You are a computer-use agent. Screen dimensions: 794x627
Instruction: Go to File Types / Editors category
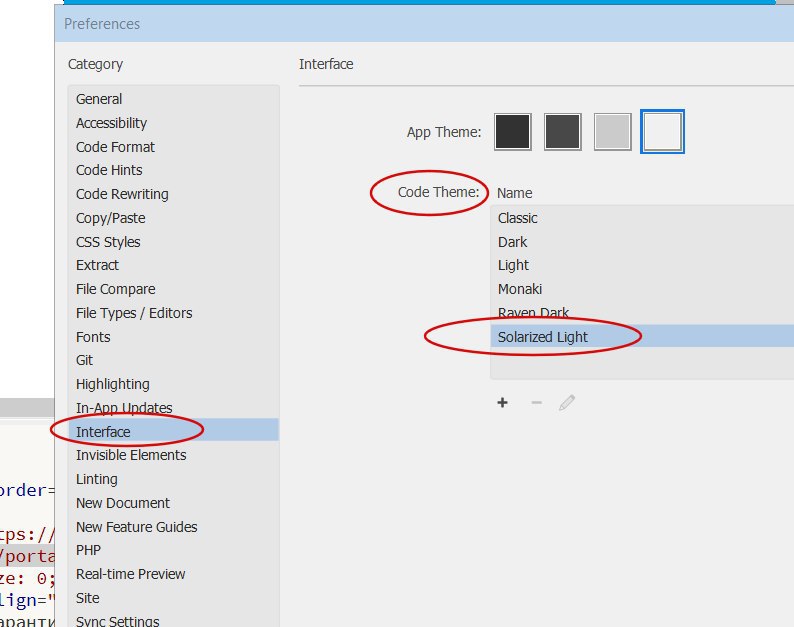pos(134,313)
